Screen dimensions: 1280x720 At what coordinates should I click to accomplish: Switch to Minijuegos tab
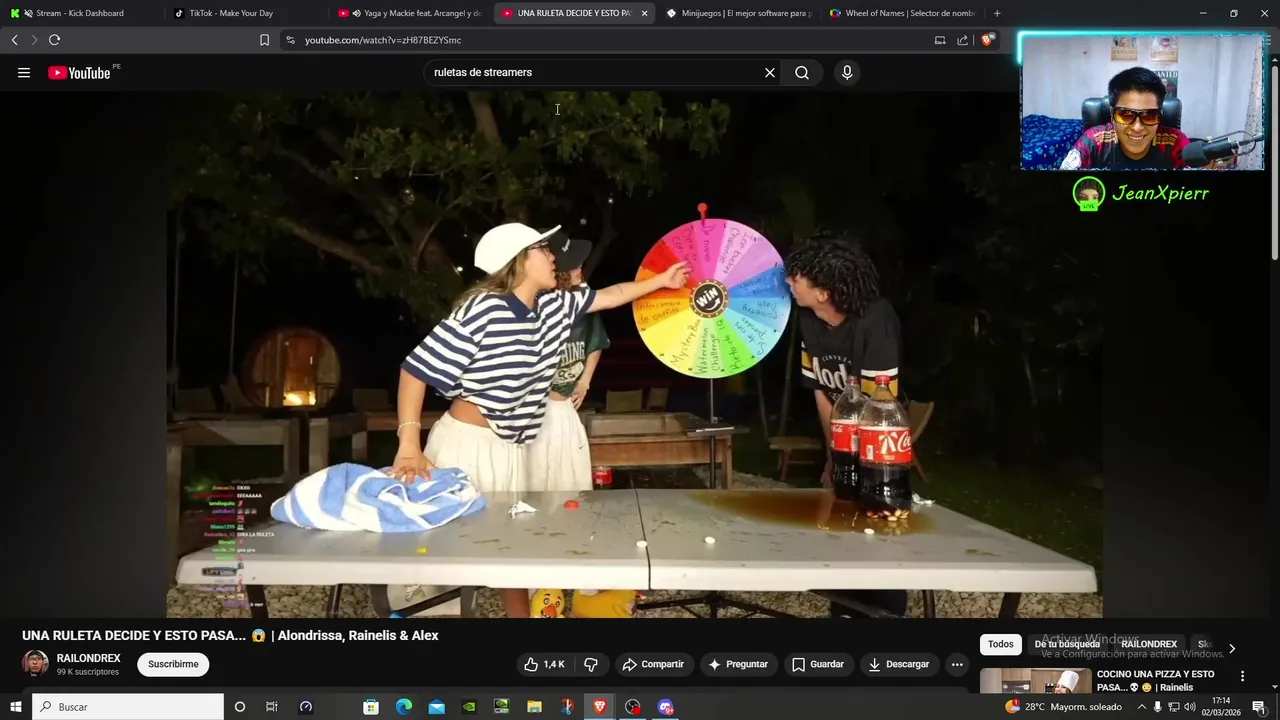(x=740, y=13)
